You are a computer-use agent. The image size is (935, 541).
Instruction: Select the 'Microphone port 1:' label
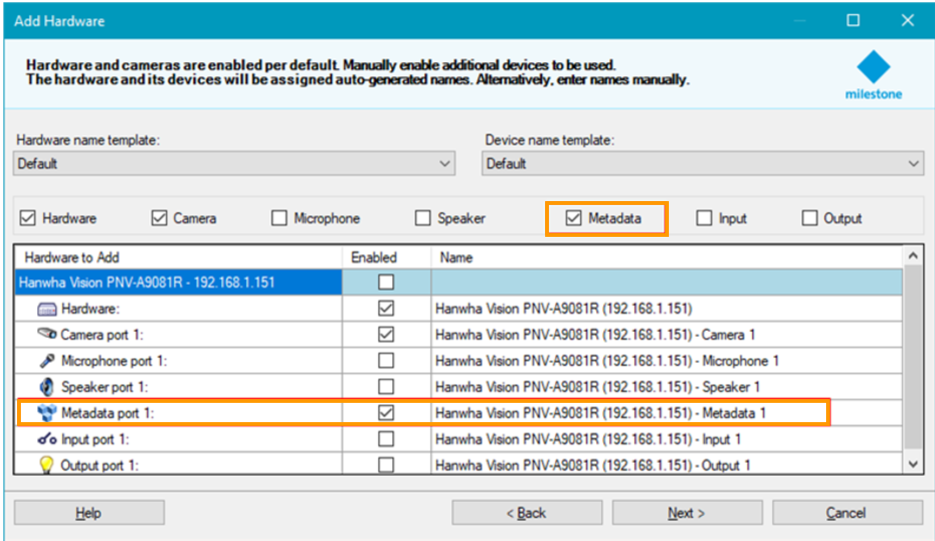point(114,361)
